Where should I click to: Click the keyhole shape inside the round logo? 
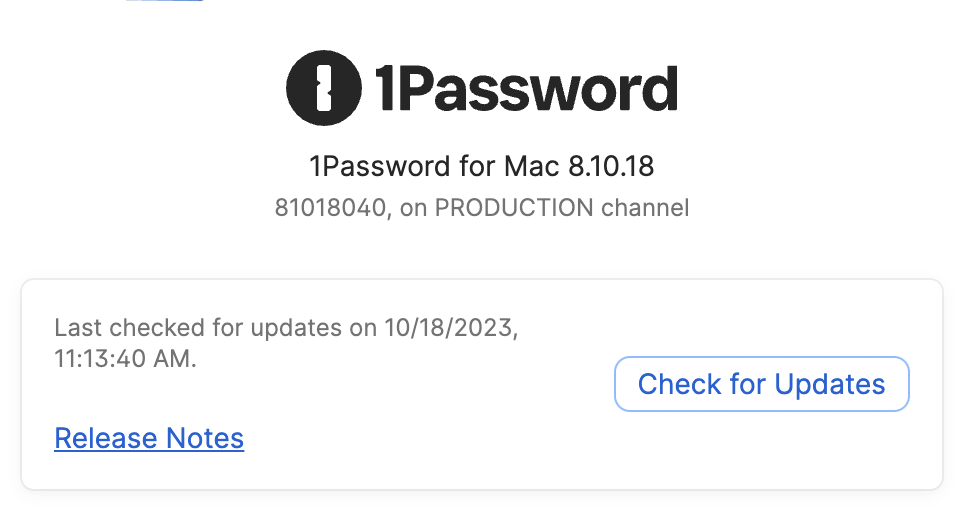324,88
